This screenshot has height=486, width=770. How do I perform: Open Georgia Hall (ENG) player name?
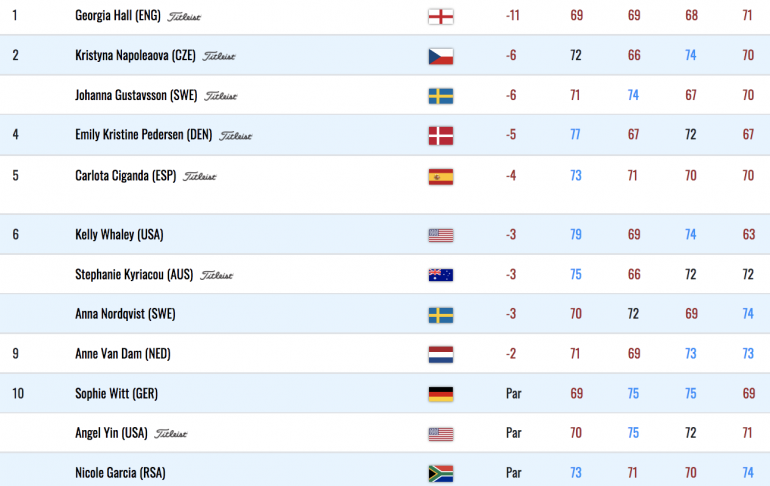pyautogui.click(x=118, y=16)
